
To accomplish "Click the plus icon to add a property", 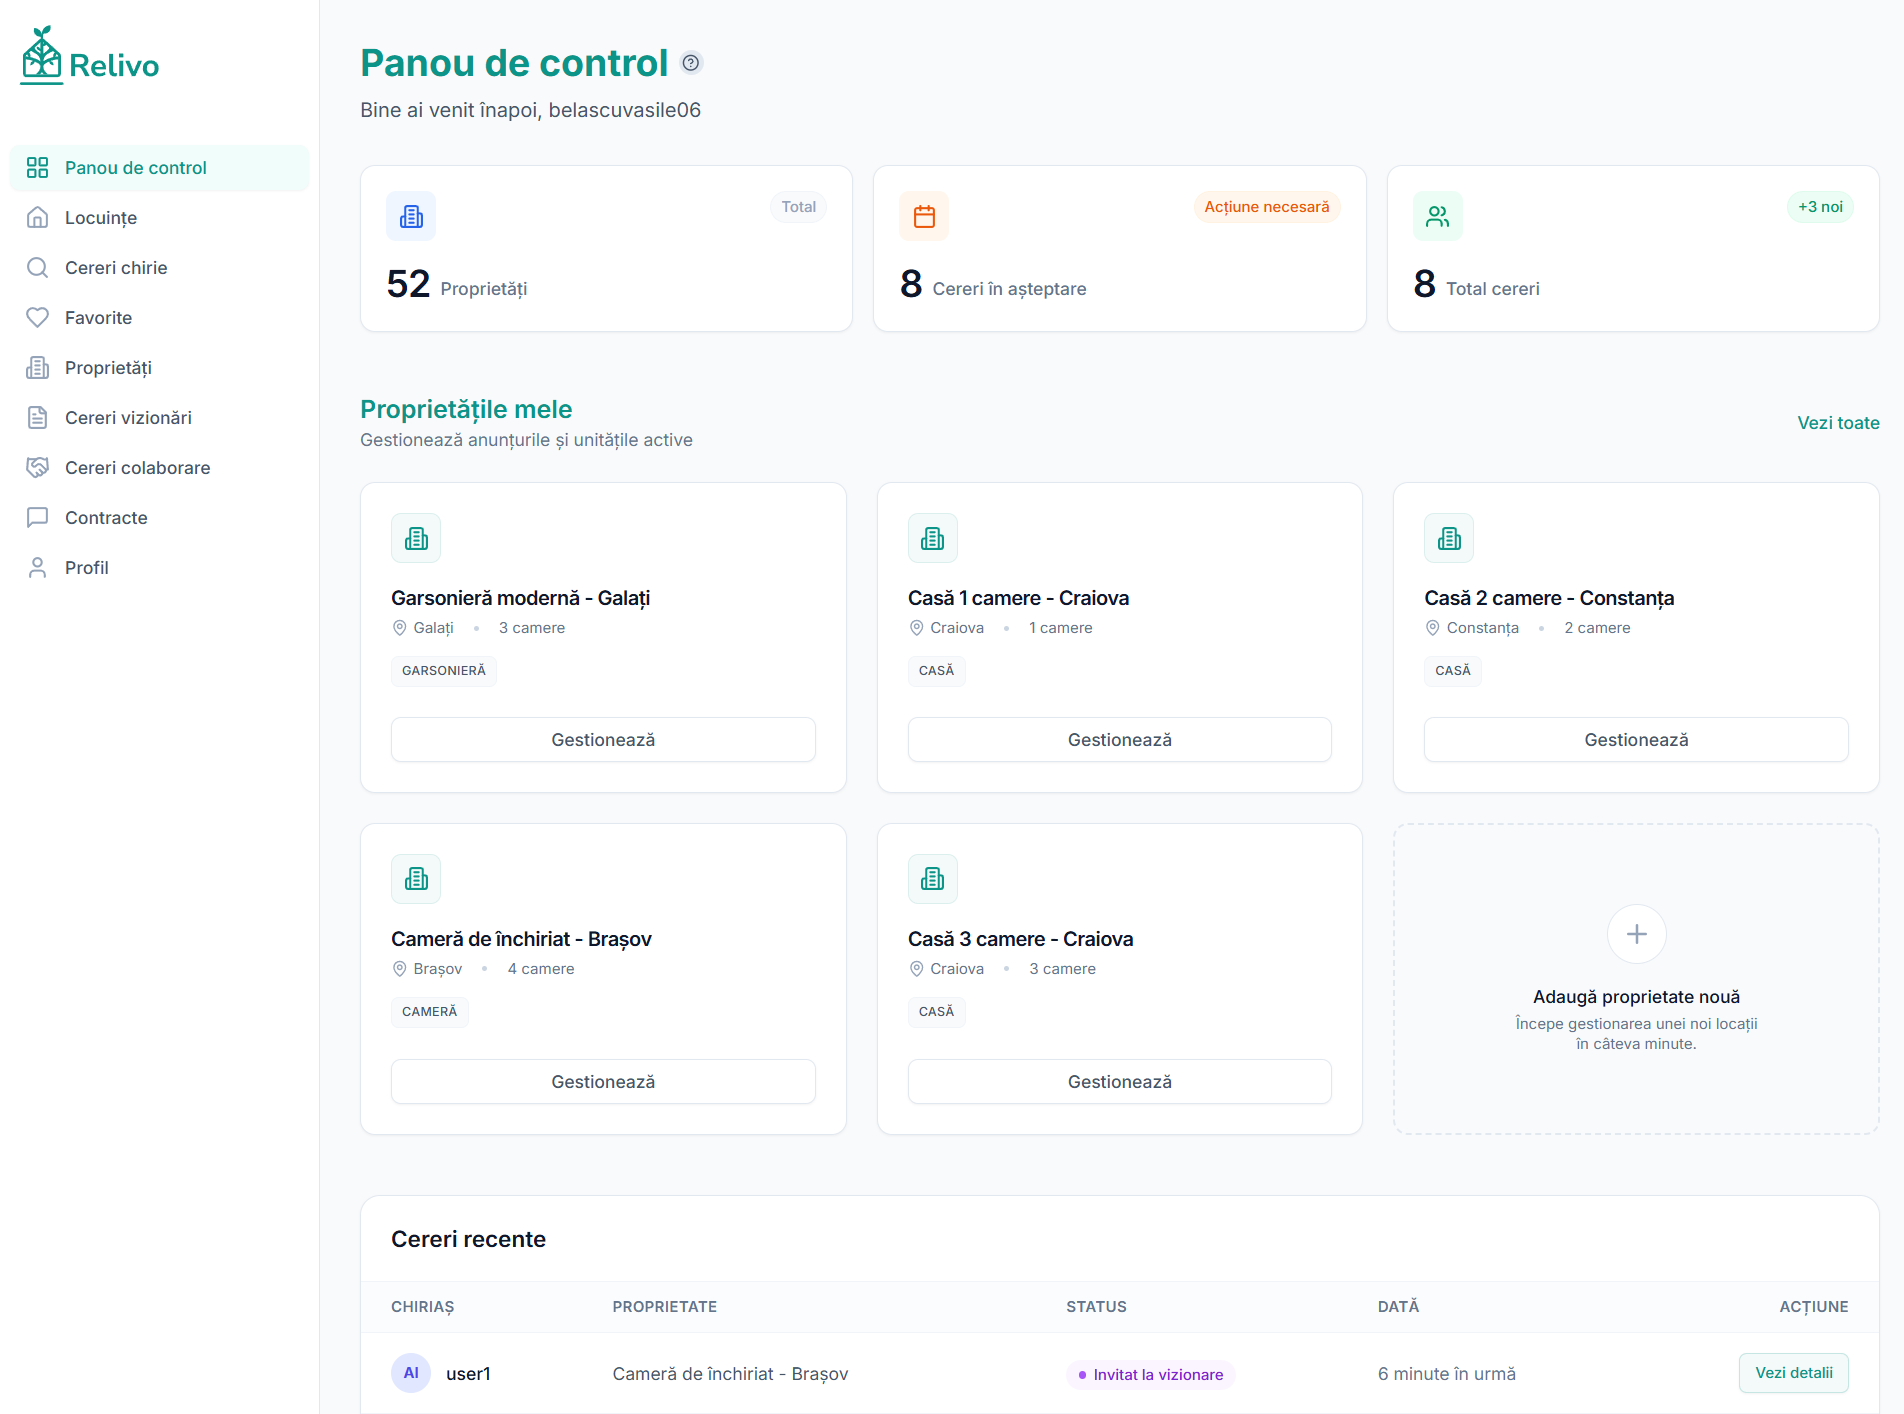I will point(1636,933).
